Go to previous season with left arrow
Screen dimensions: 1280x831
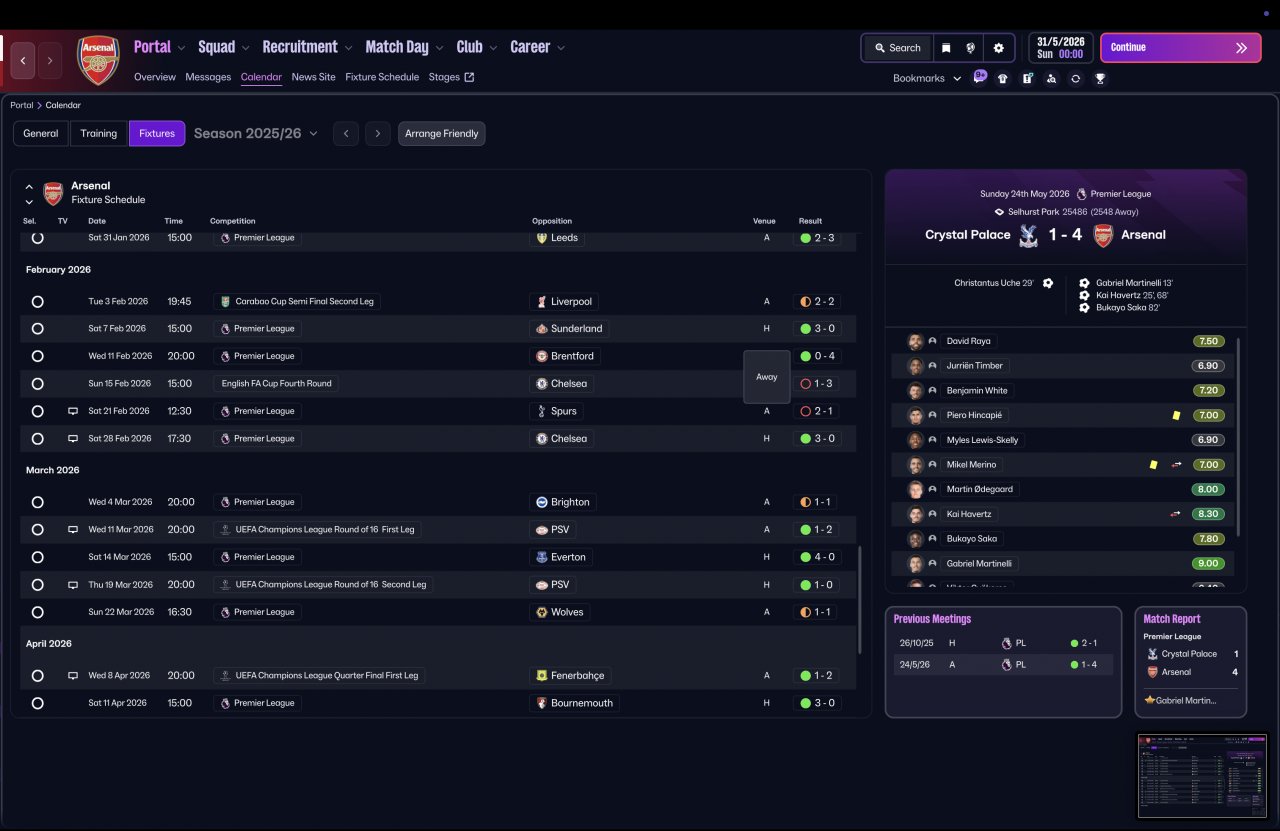pos(346,133)
